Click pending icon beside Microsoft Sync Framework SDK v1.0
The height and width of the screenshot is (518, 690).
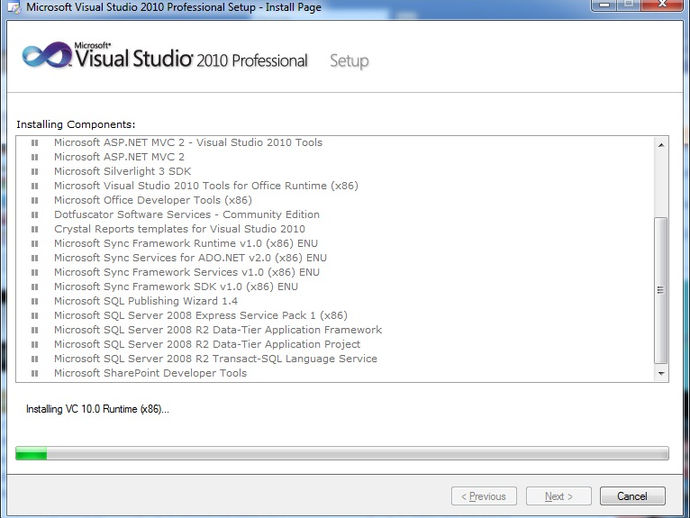pyautogui.click(x=35, y=287)
